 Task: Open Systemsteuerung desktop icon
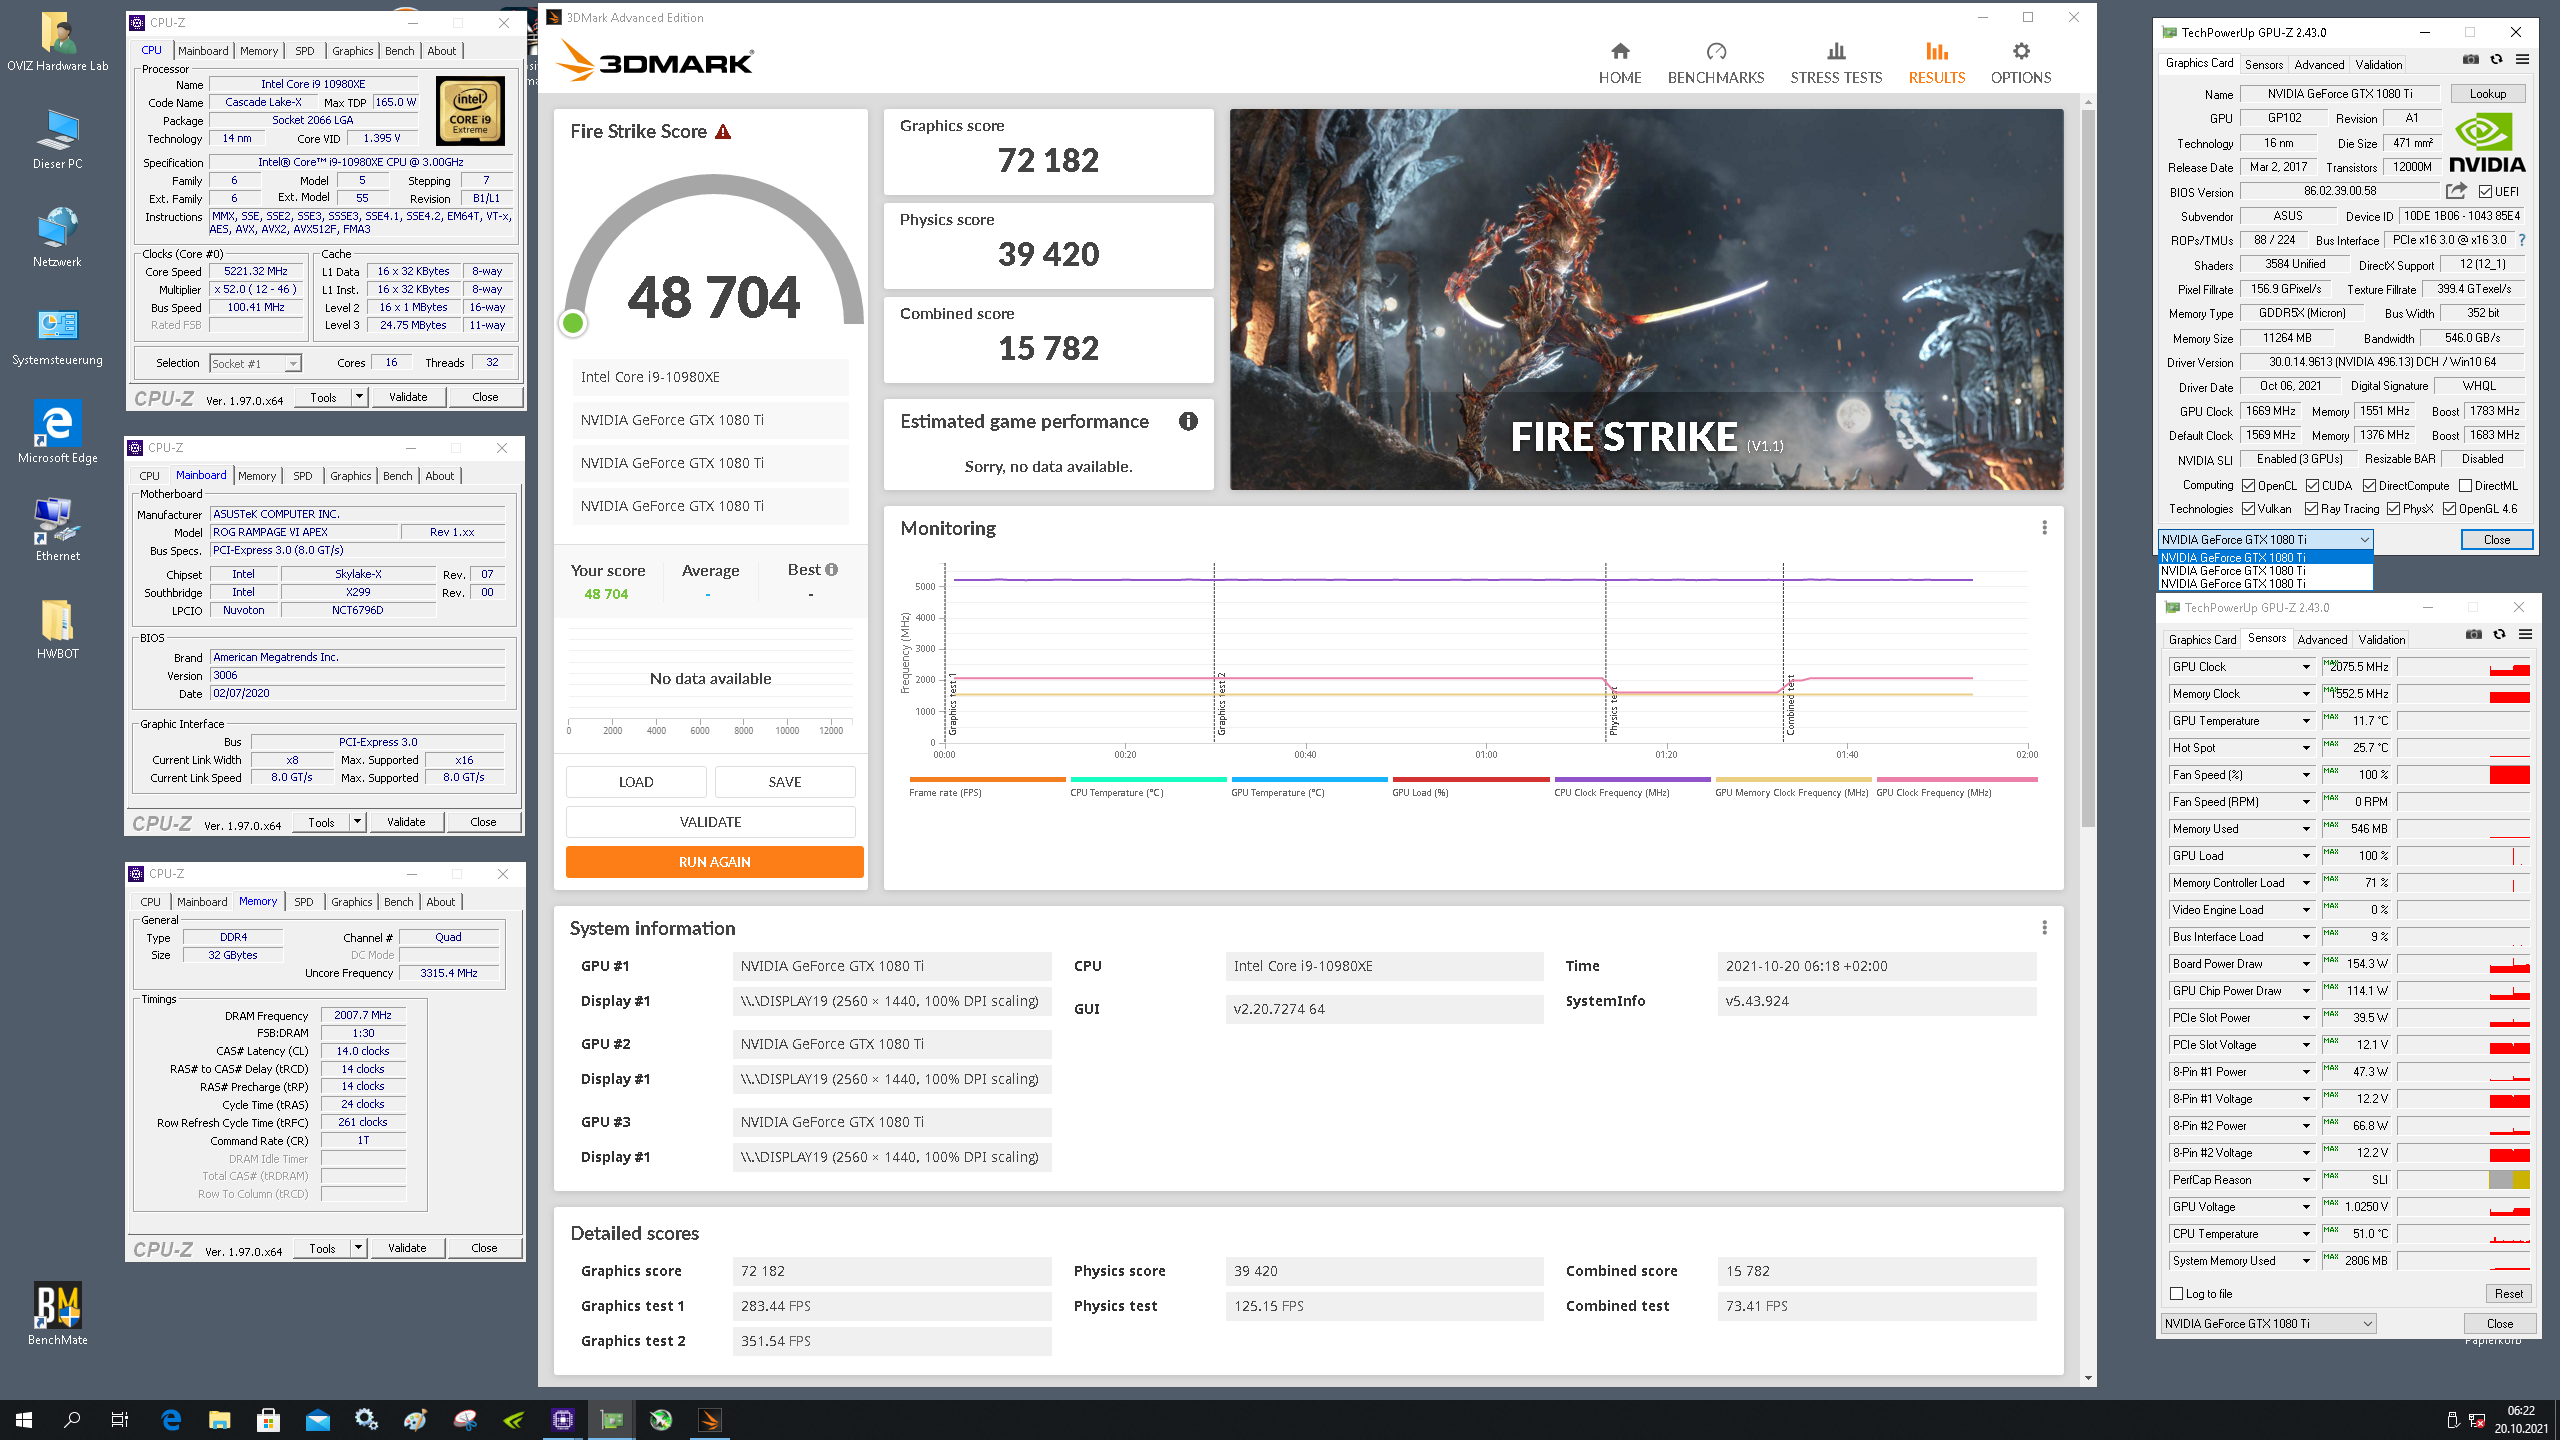[x=58, y=337]
